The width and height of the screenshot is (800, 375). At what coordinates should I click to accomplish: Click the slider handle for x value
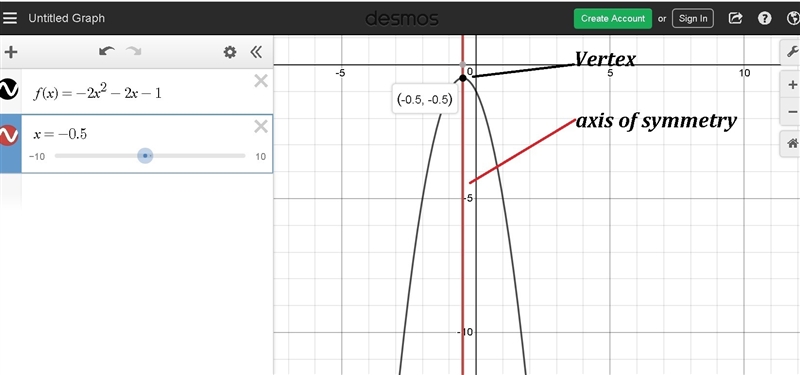[145, 156]
